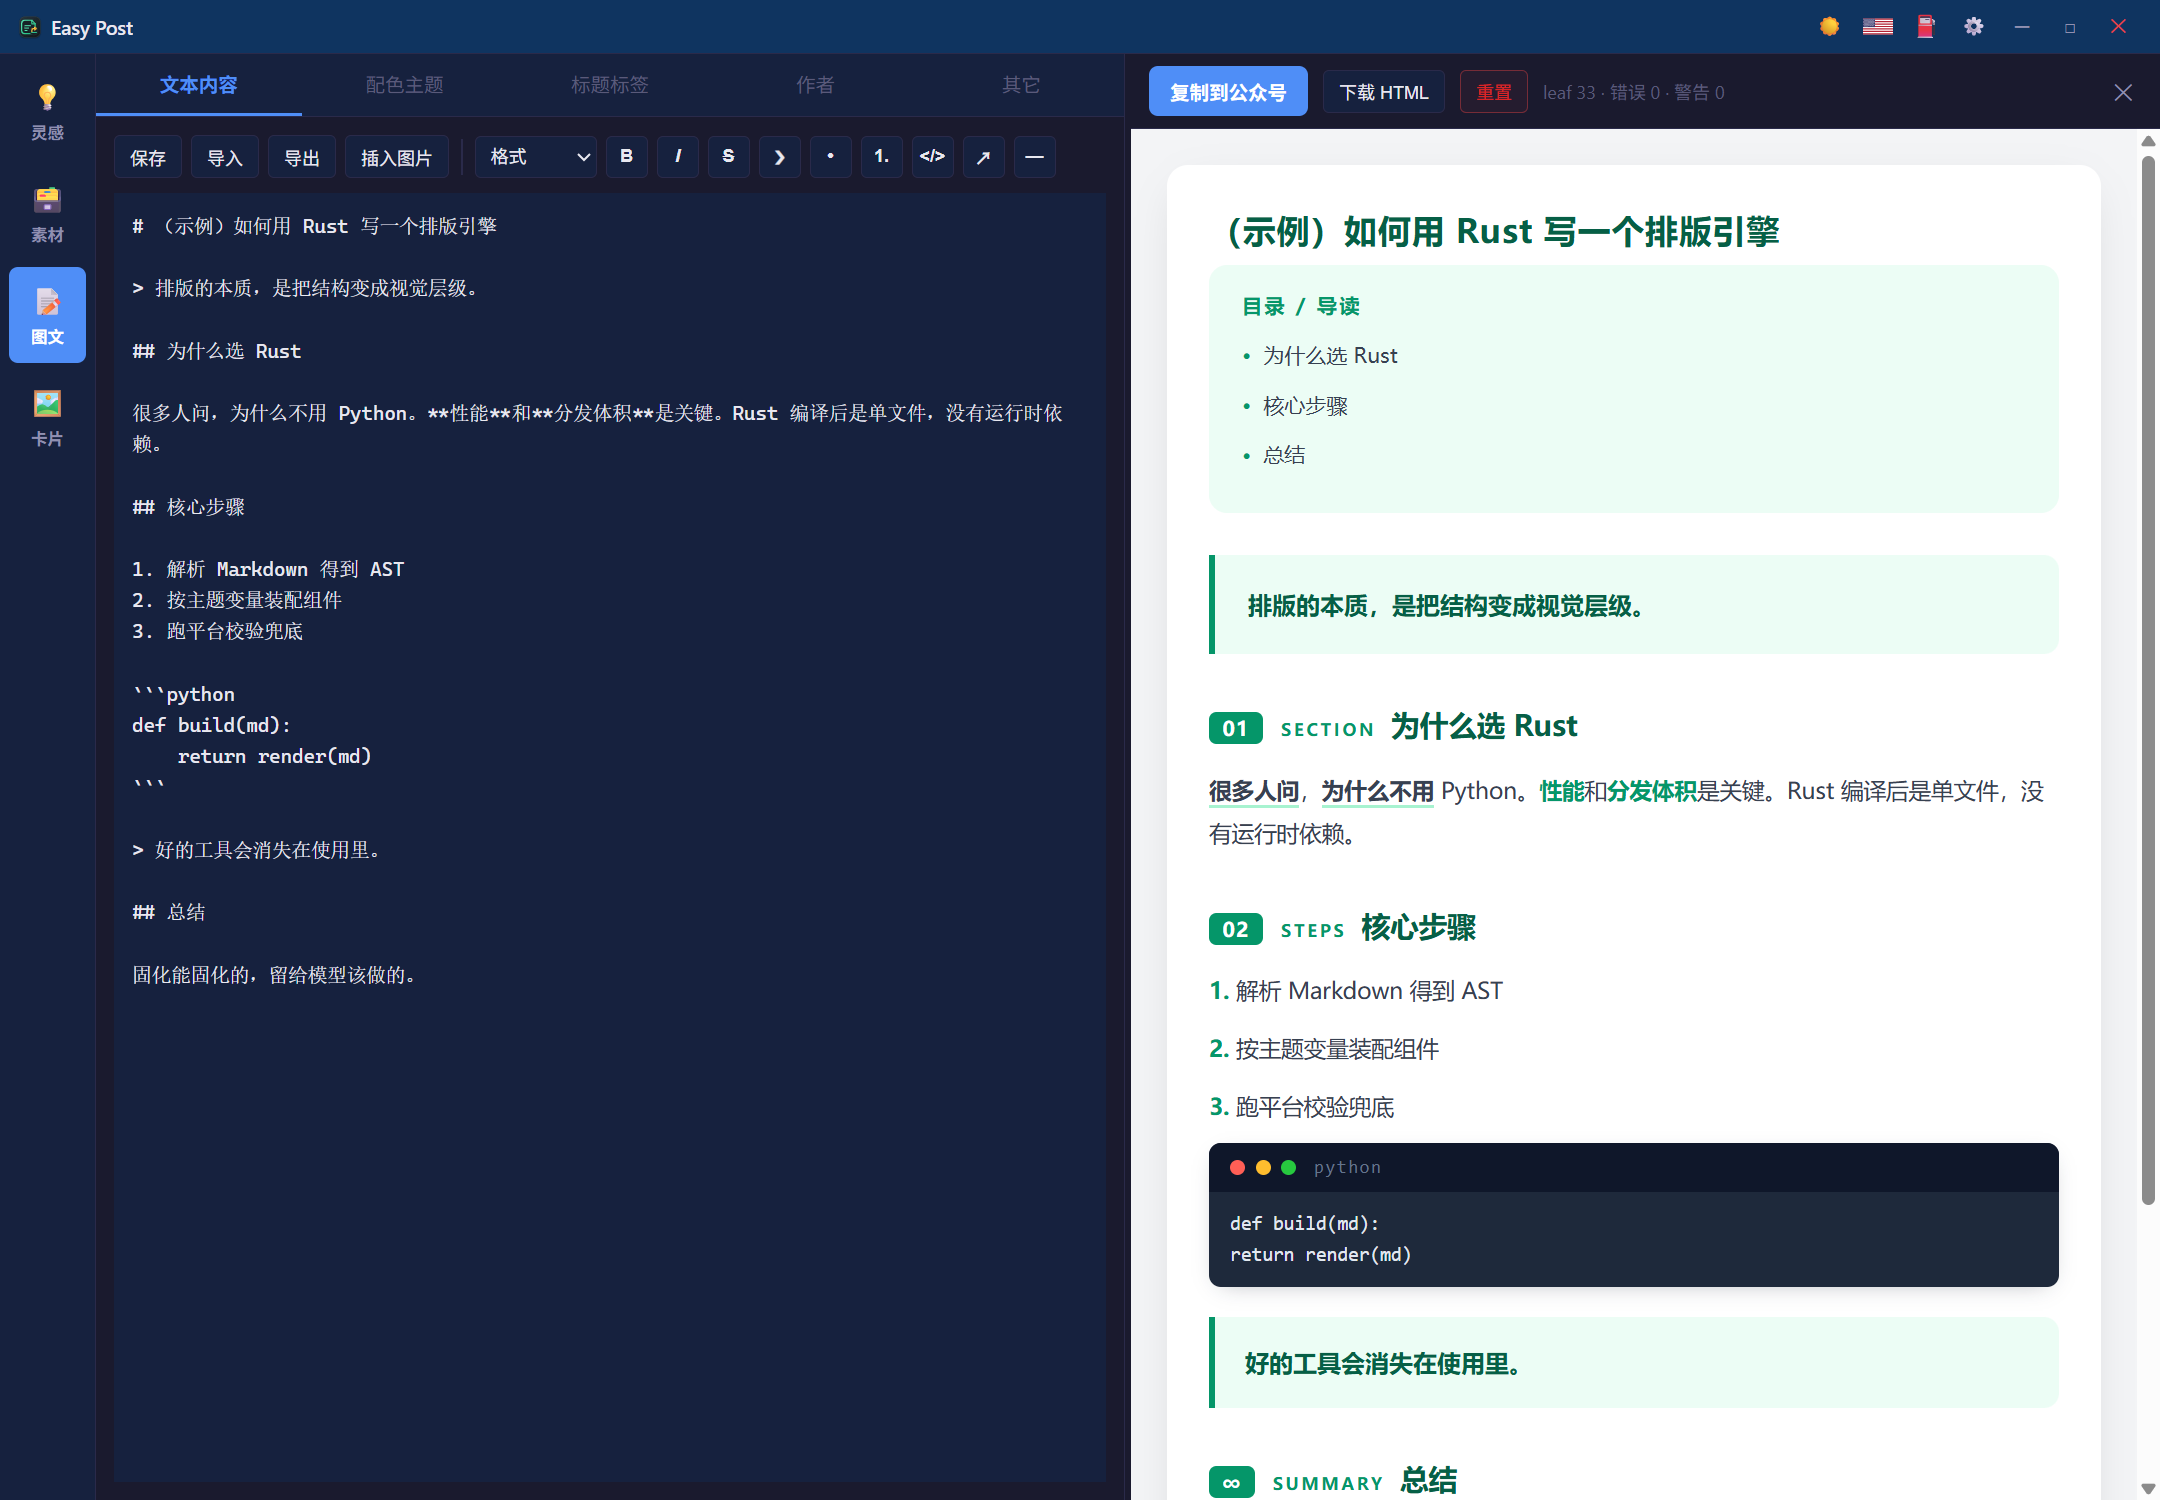The height and width of the screenshot is (1500, 2160).
Task: Apply strikethrough with S button
Action: tap(728, 156)
